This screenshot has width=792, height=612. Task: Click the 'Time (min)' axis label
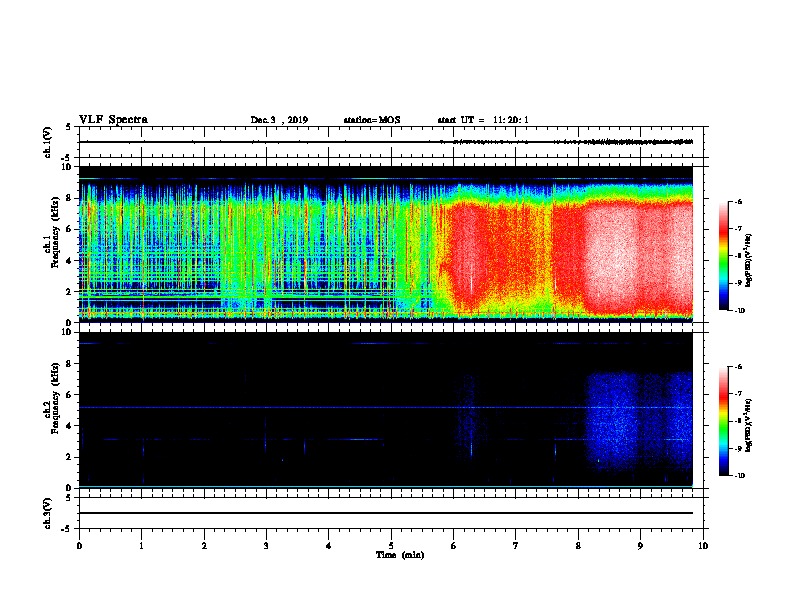tap(400, 555)
